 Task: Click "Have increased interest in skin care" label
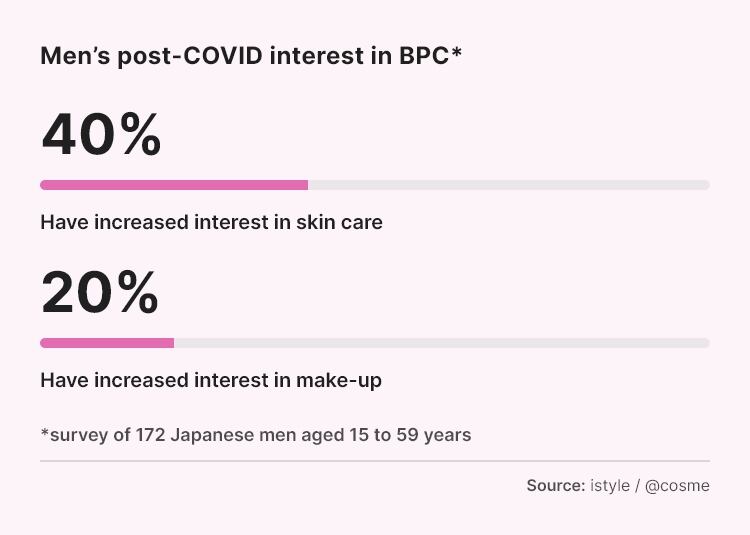(211, 222)
